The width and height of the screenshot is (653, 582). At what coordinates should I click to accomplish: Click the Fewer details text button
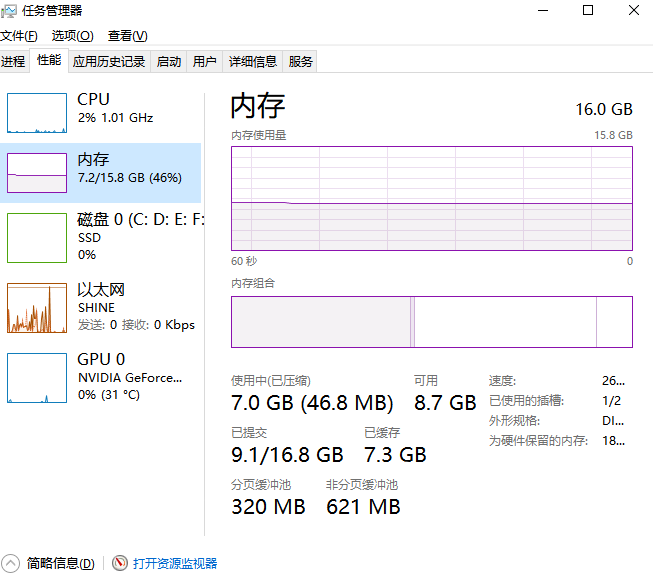61,564
